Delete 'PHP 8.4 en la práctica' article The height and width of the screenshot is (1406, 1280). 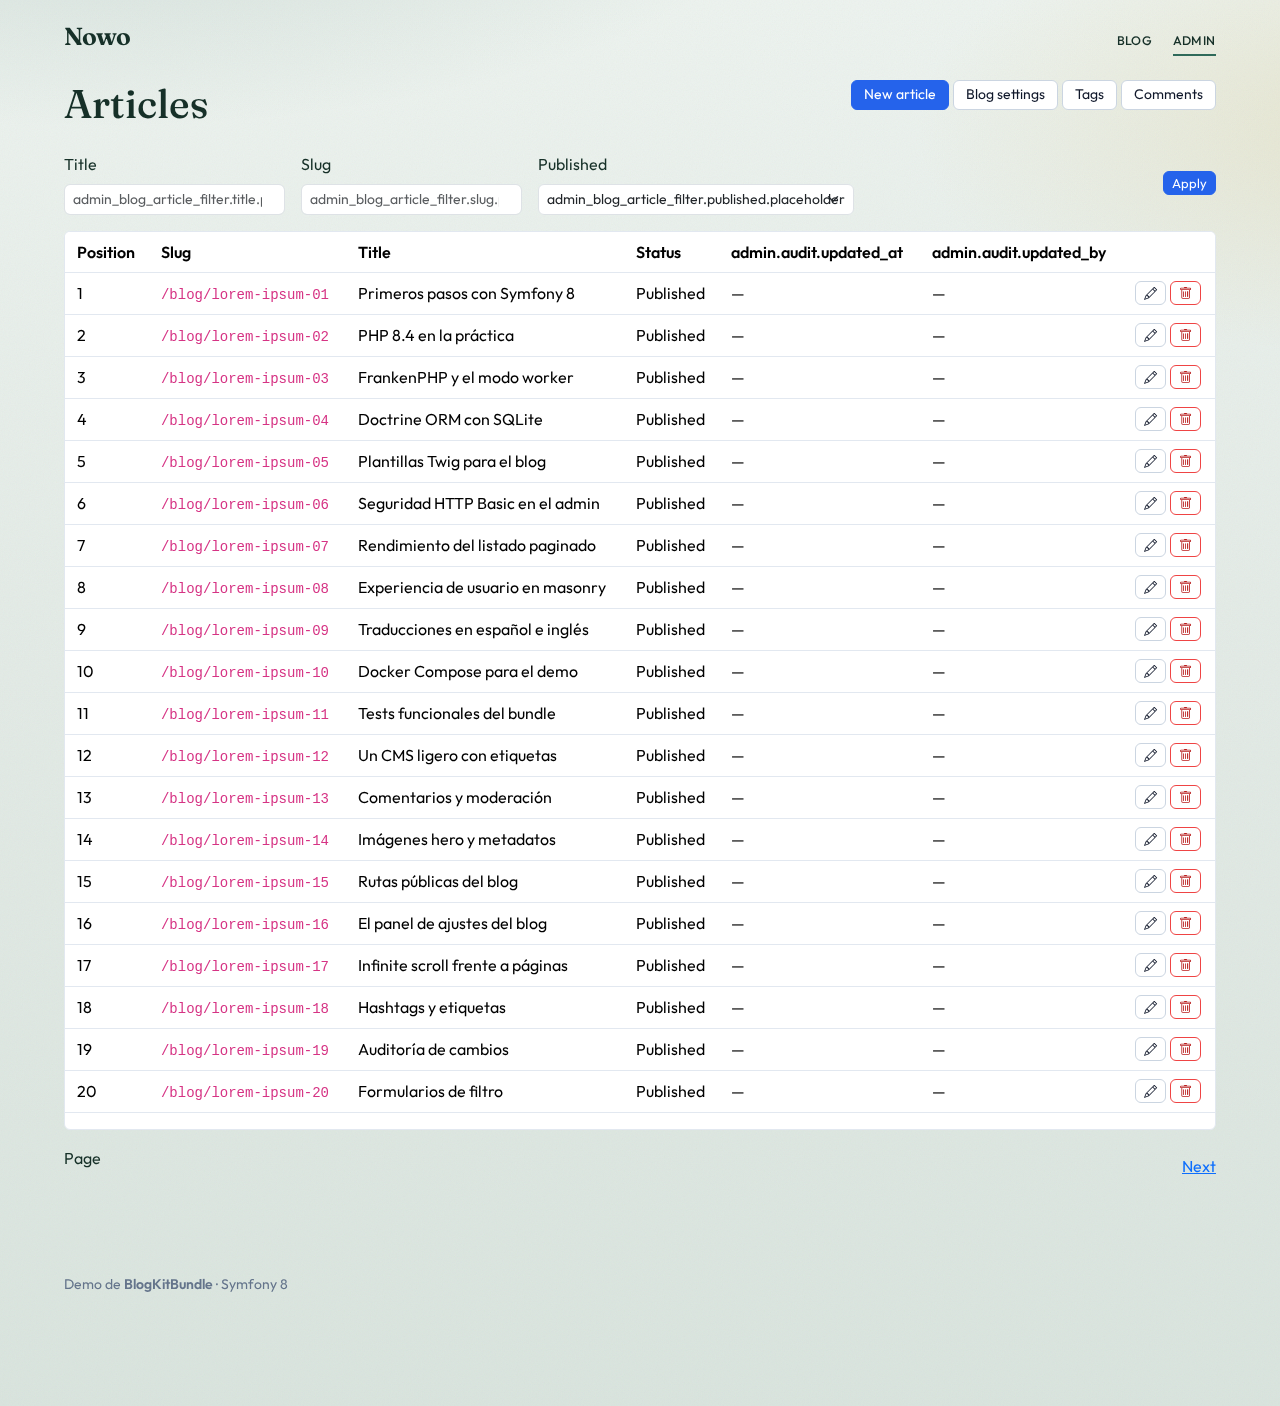pyautogui.click(x=1185, y=335)
